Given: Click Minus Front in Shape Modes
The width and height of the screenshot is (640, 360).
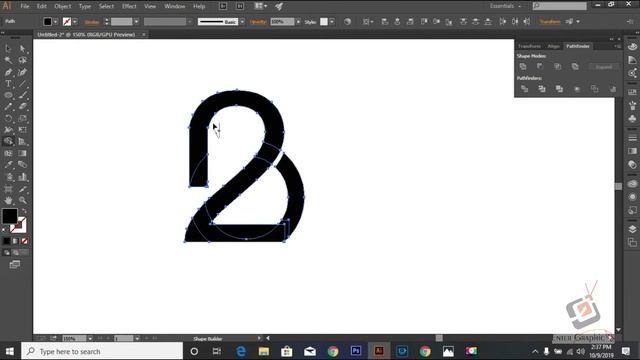Looking at the screenshot, I should 540,67.
